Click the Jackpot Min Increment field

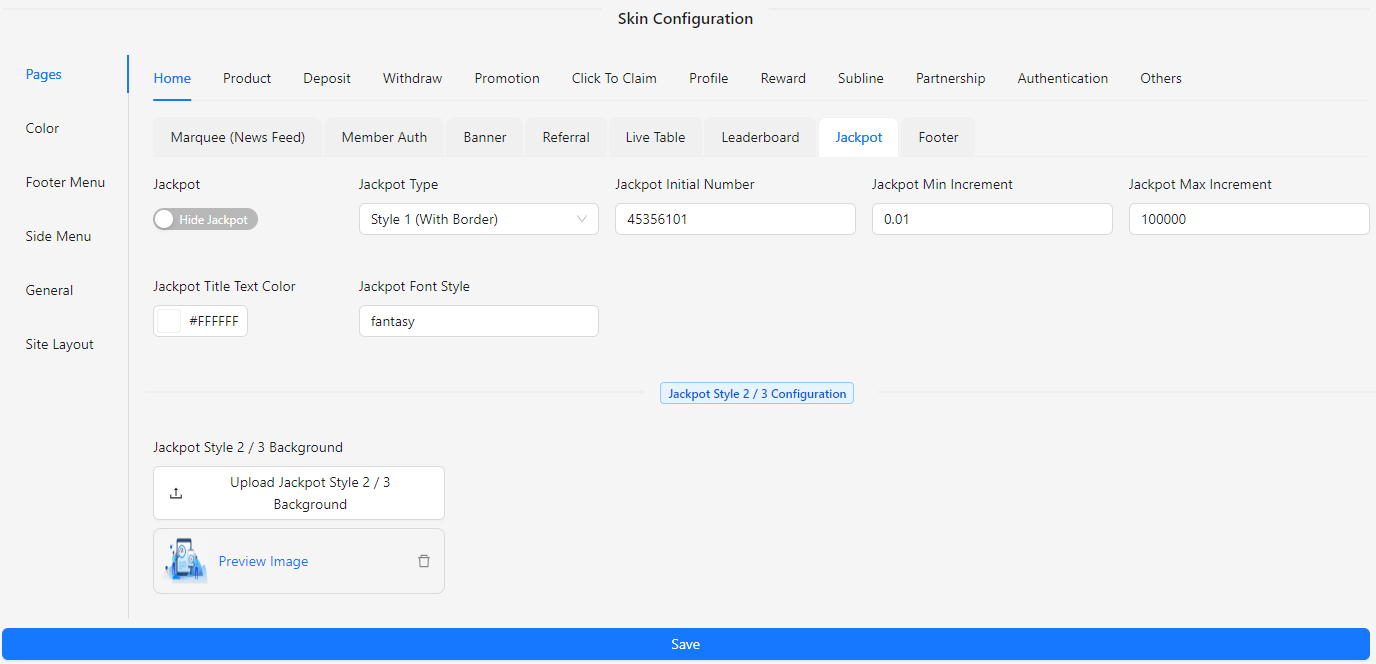(x=991, y=220)
